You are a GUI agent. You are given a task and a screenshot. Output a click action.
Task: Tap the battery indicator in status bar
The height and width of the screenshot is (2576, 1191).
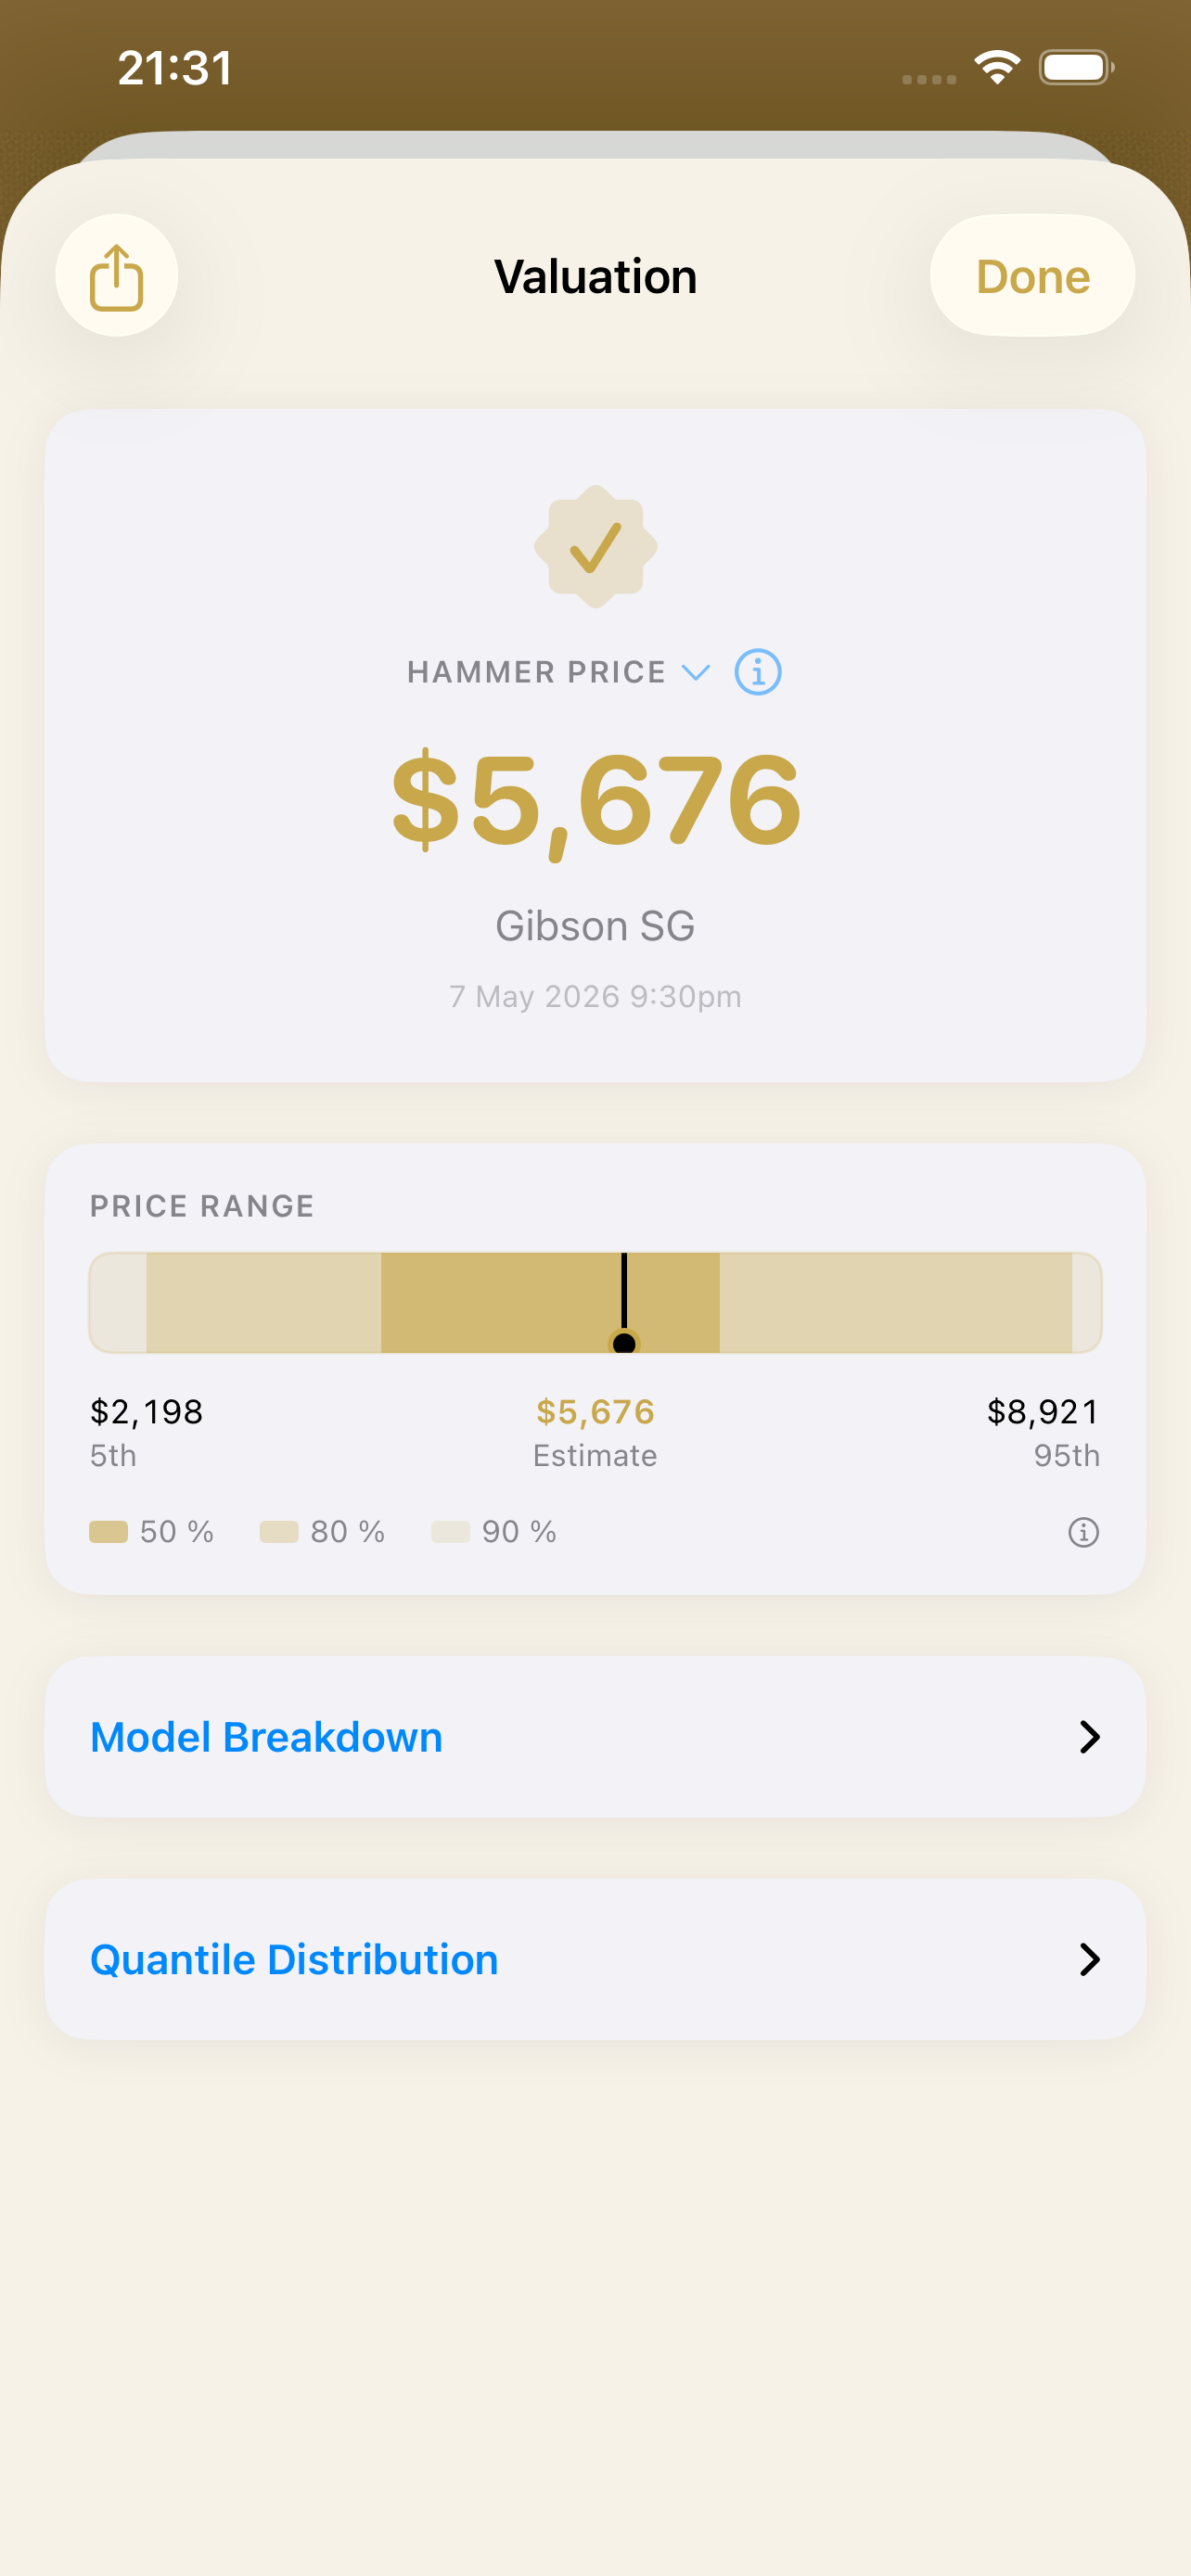point(1077,68)
